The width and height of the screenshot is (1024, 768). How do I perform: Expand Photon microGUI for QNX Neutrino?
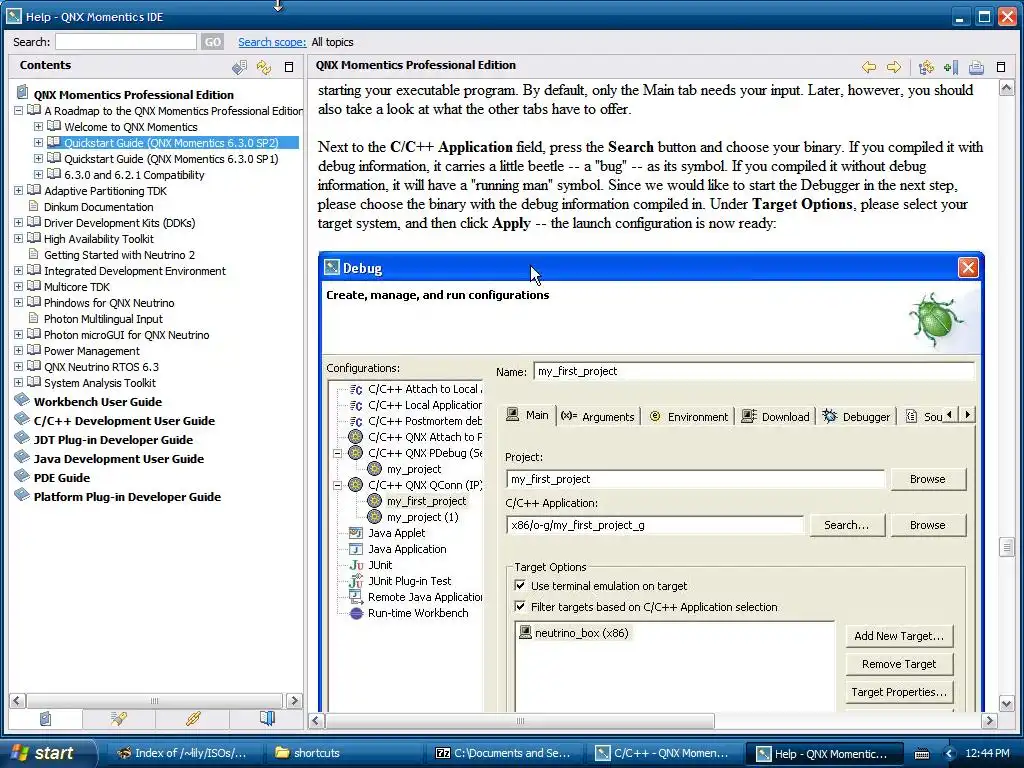click(18, 334)
